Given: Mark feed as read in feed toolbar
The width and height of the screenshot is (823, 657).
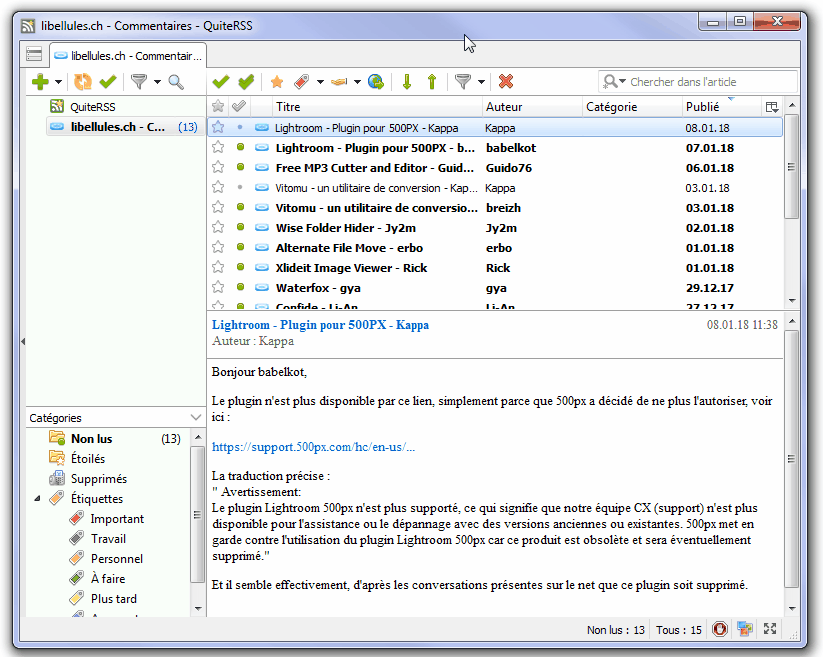Looking at the screenshot, I should point(108,82).
